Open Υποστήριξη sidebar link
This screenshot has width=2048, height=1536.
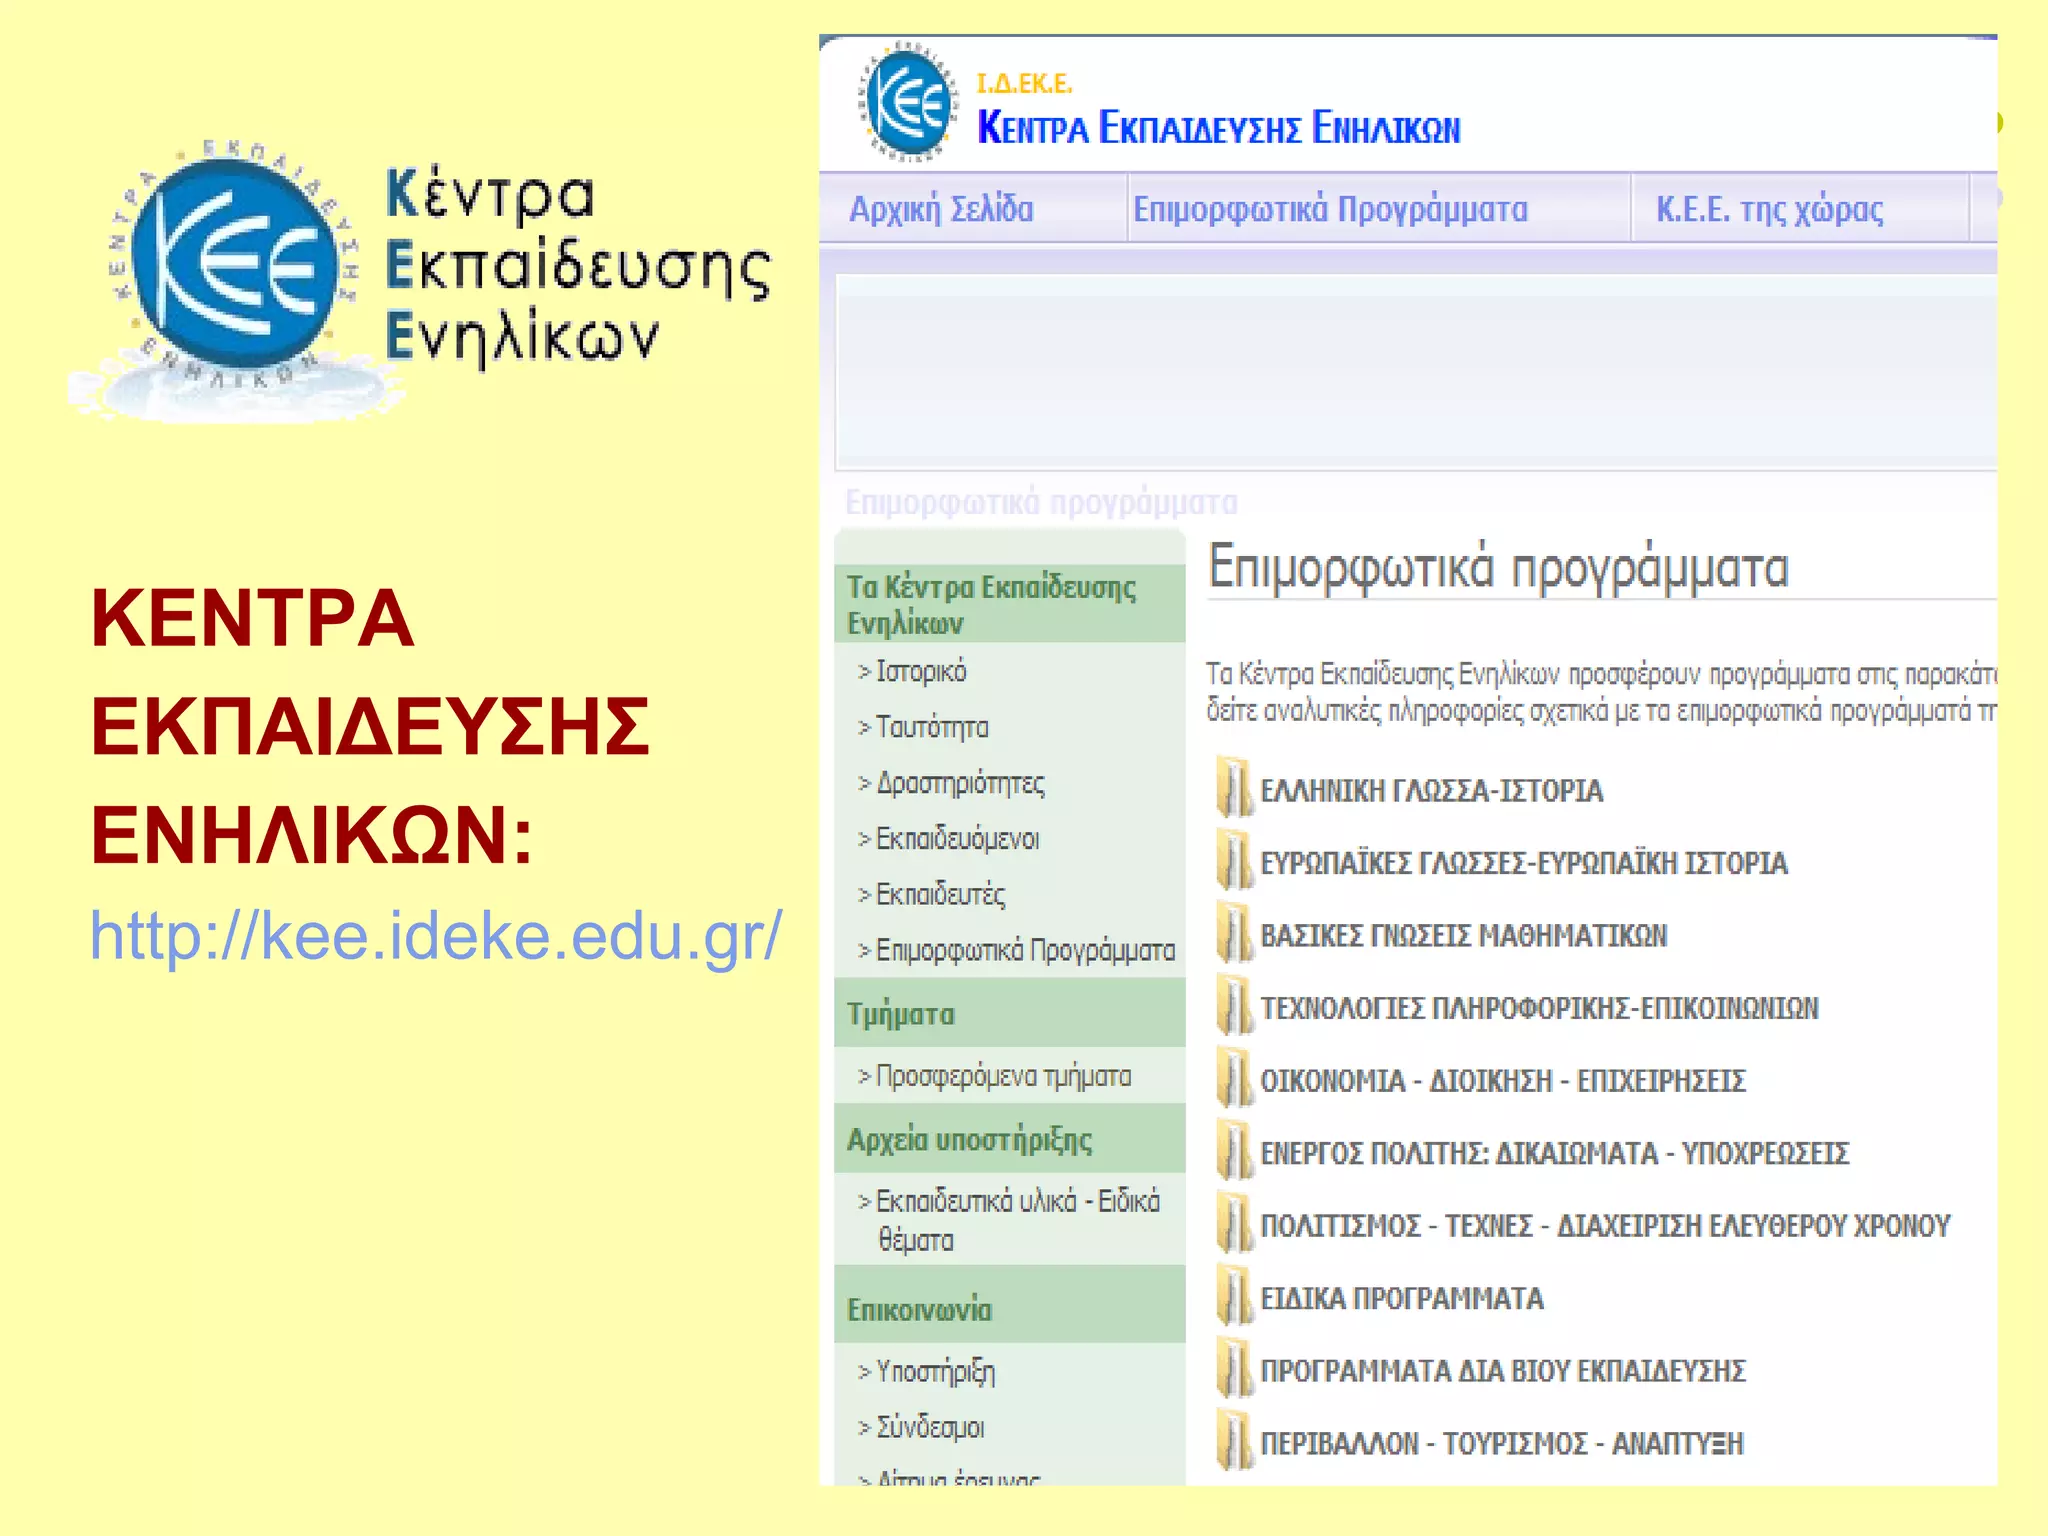pos(935,1371)
